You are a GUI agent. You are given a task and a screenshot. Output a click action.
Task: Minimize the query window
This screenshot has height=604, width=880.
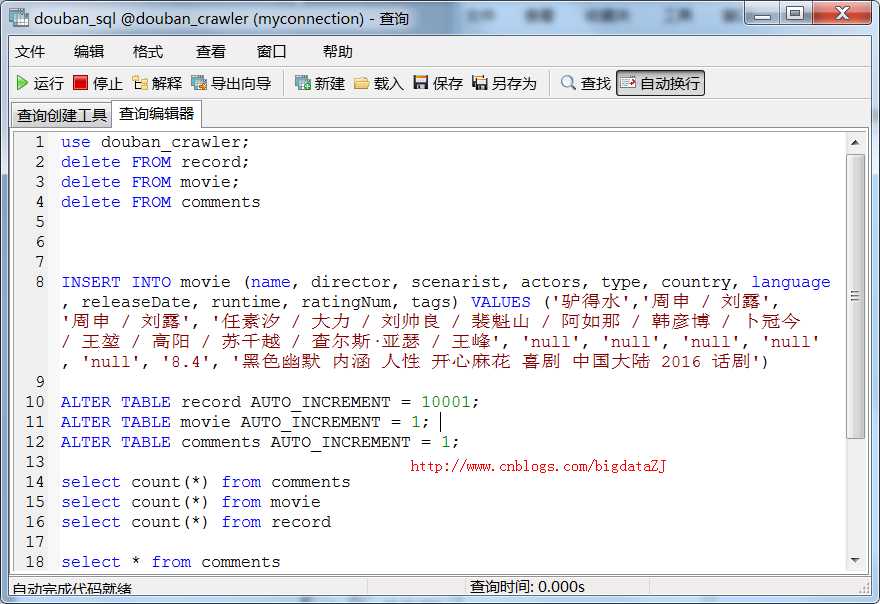click(x=762, y=14)
